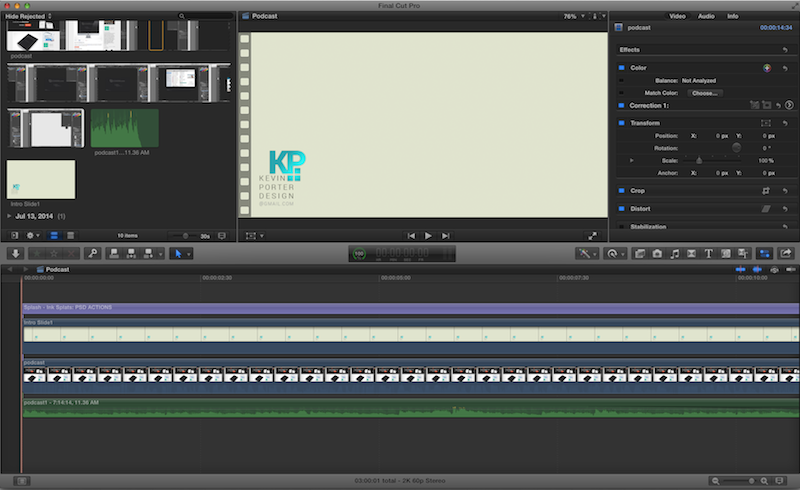Open the Themes Browser icon
The image size is (800, 490).
coord(743,254)
